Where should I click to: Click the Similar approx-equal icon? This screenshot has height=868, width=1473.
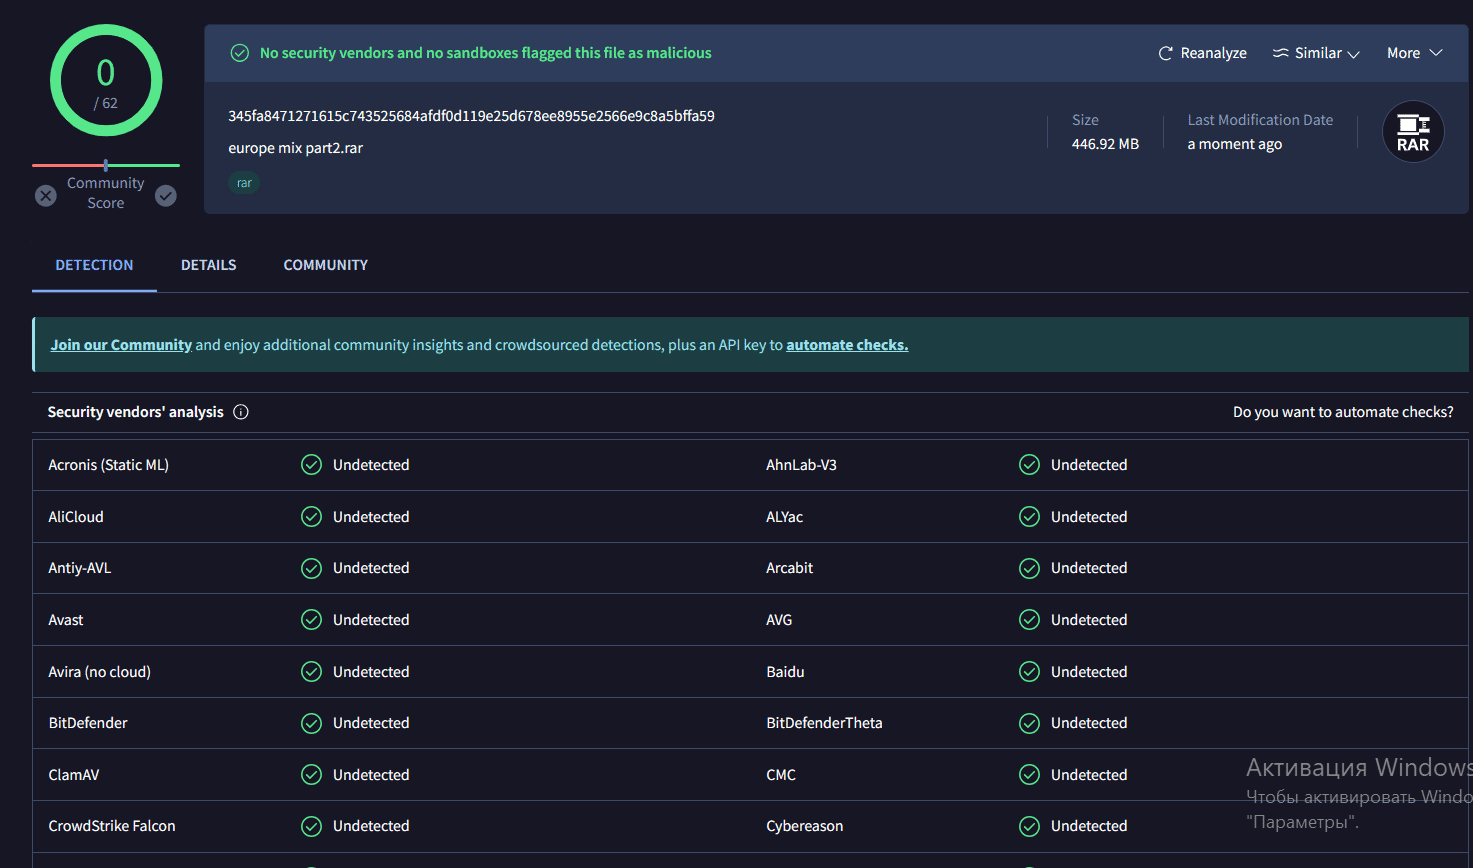point(1280,53)
